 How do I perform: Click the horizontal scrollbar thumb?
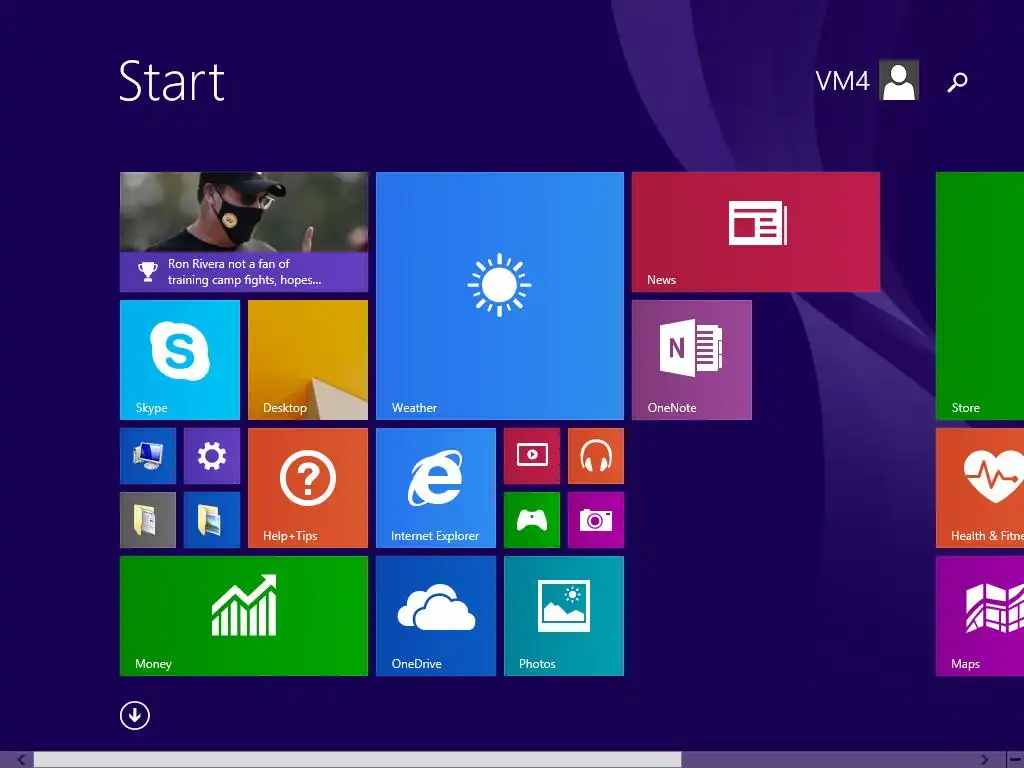pyautogui.click(x=357, y=760)
